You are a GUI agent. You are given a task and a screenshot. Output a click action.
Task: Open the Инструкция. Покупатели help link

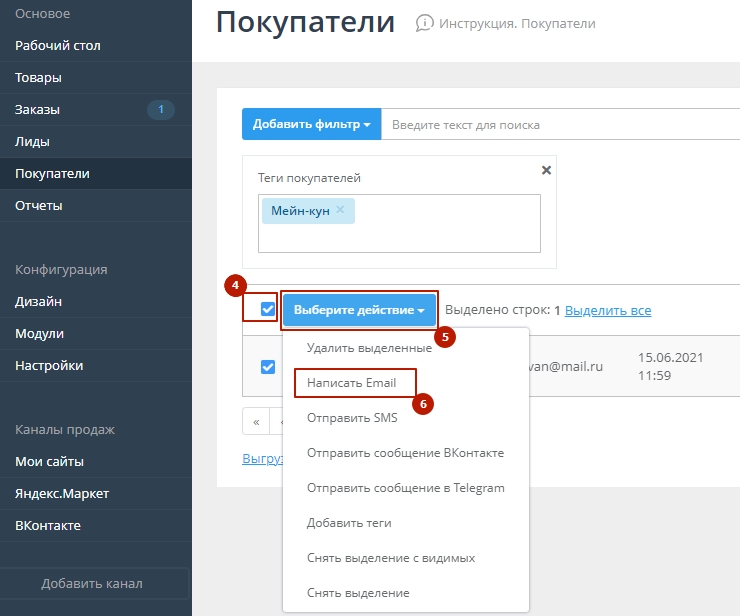tap(516, 23)
